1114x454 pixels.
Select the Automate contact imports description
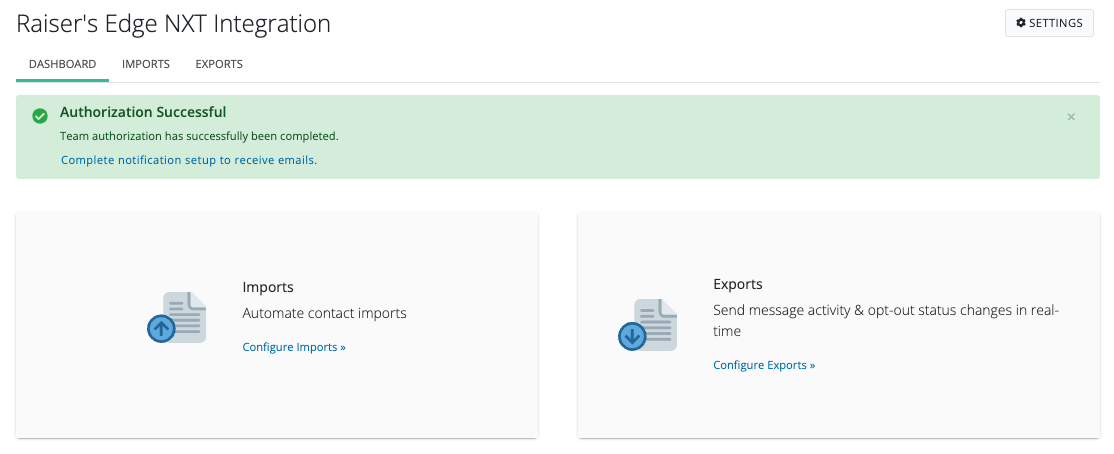point(325,313)
